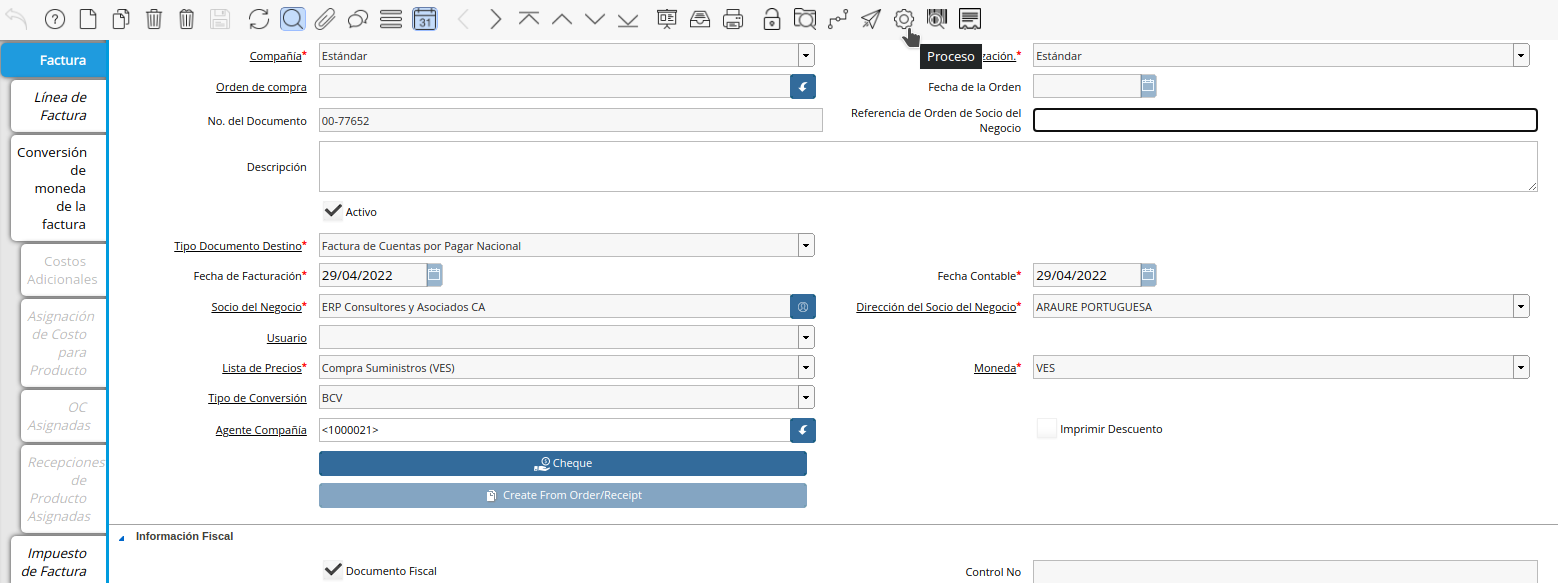Click the second trash icon for deleting selection
The height and width of the screenshot is (583, 1558).
click(x=187, y=19)
